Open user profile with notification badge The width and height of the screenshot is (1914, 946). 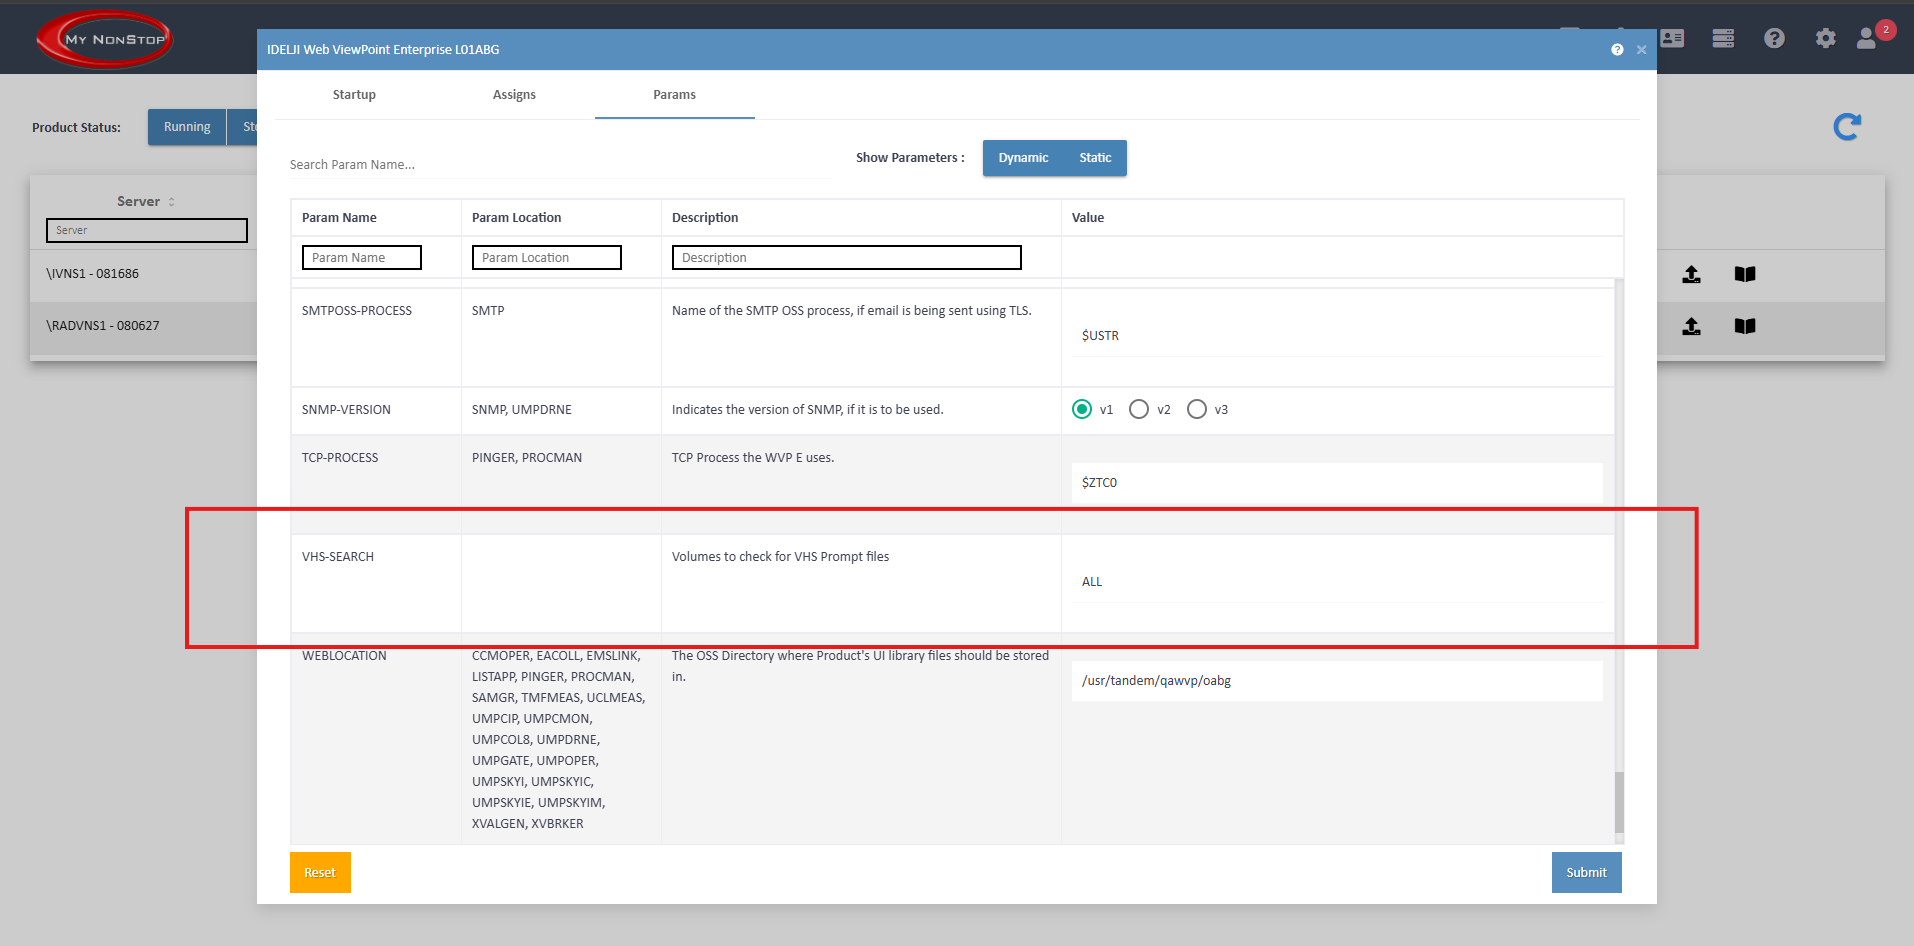[1867, 38]
